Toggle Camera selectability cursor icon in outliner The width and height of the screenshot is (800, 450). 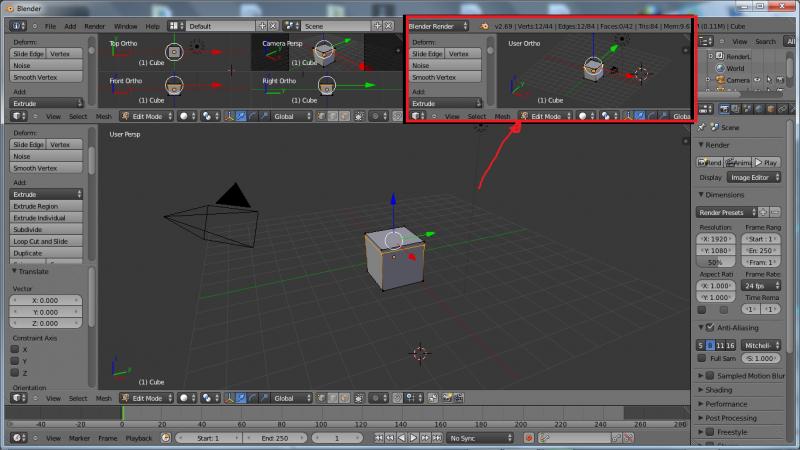pyautogui.click(x=769, y=80)
